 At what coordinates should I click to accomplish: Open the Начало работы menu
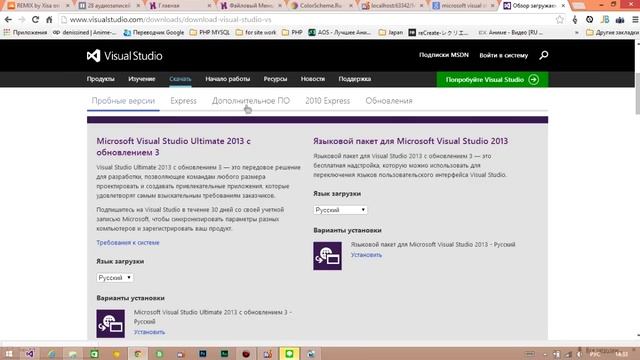[227, 79]
